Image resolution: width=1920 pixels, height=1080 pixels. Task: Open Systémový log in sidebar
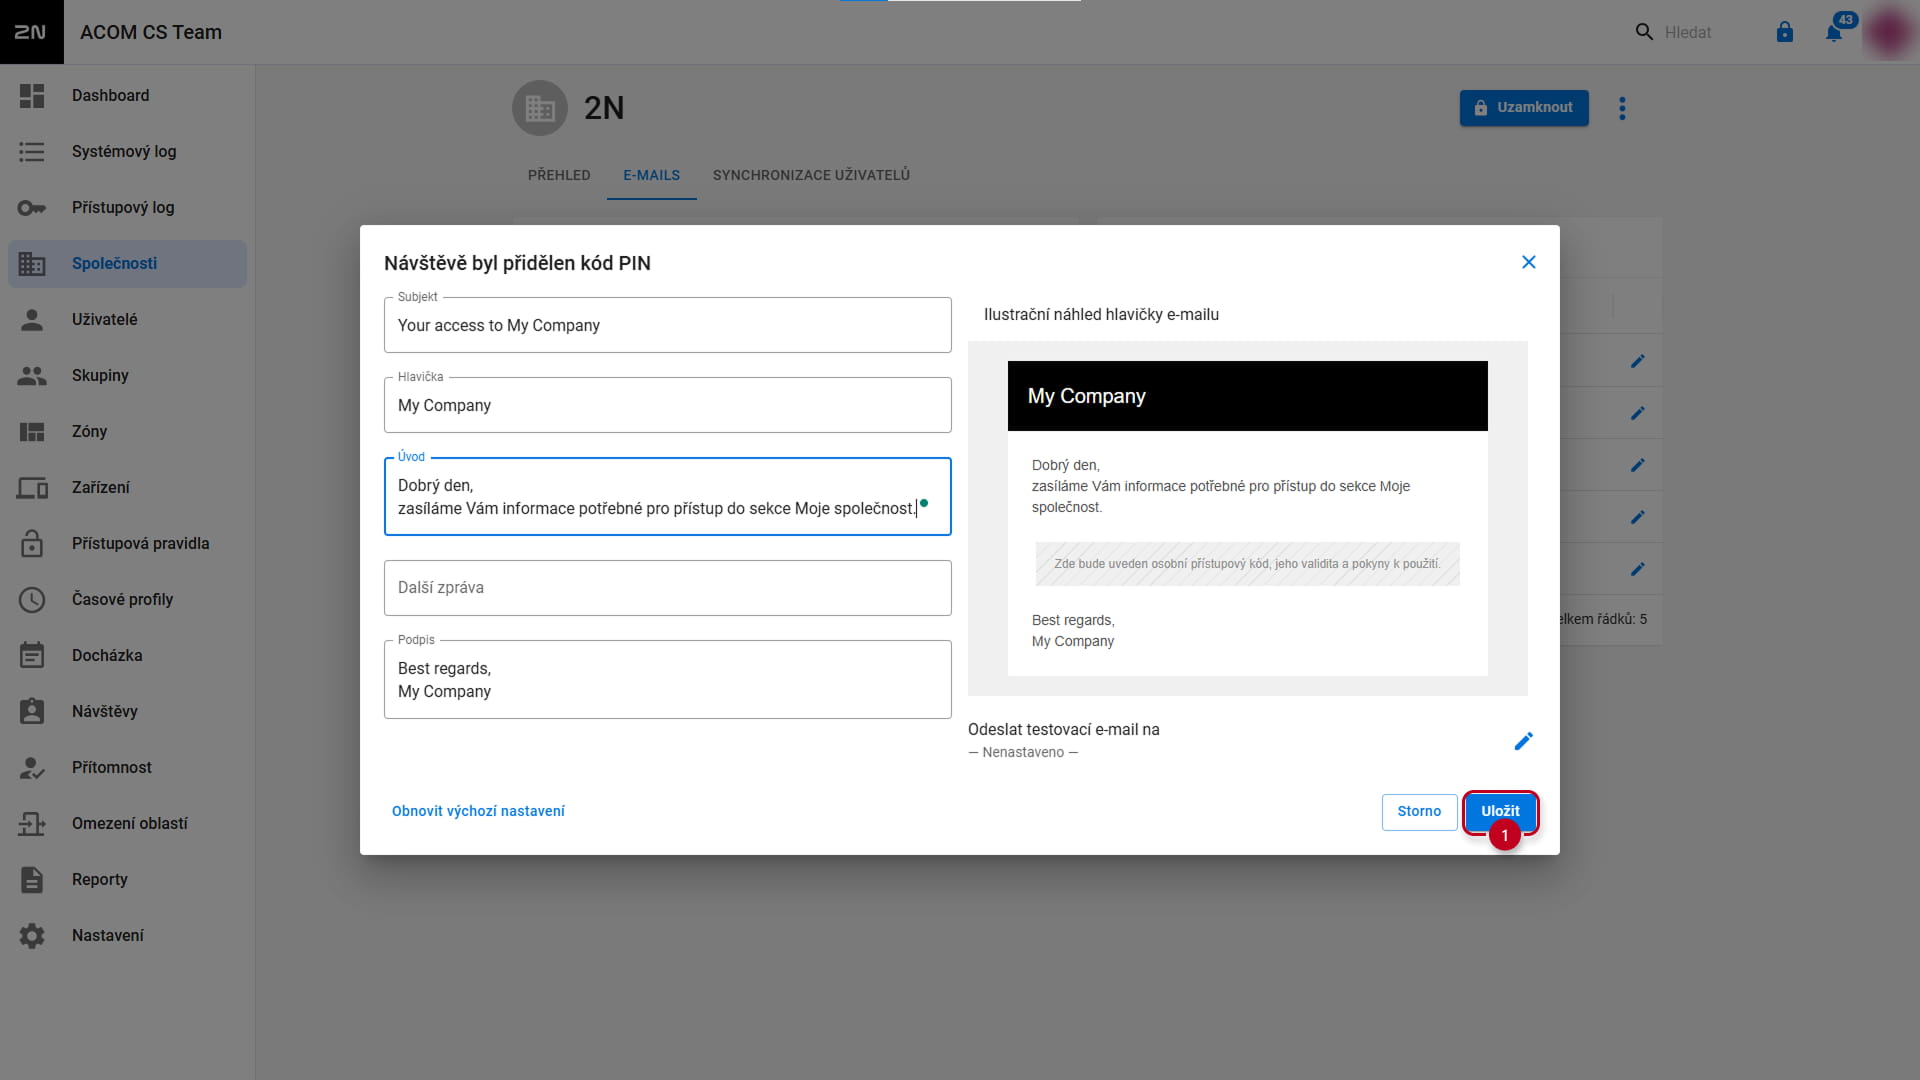click(x=127, y=152)
